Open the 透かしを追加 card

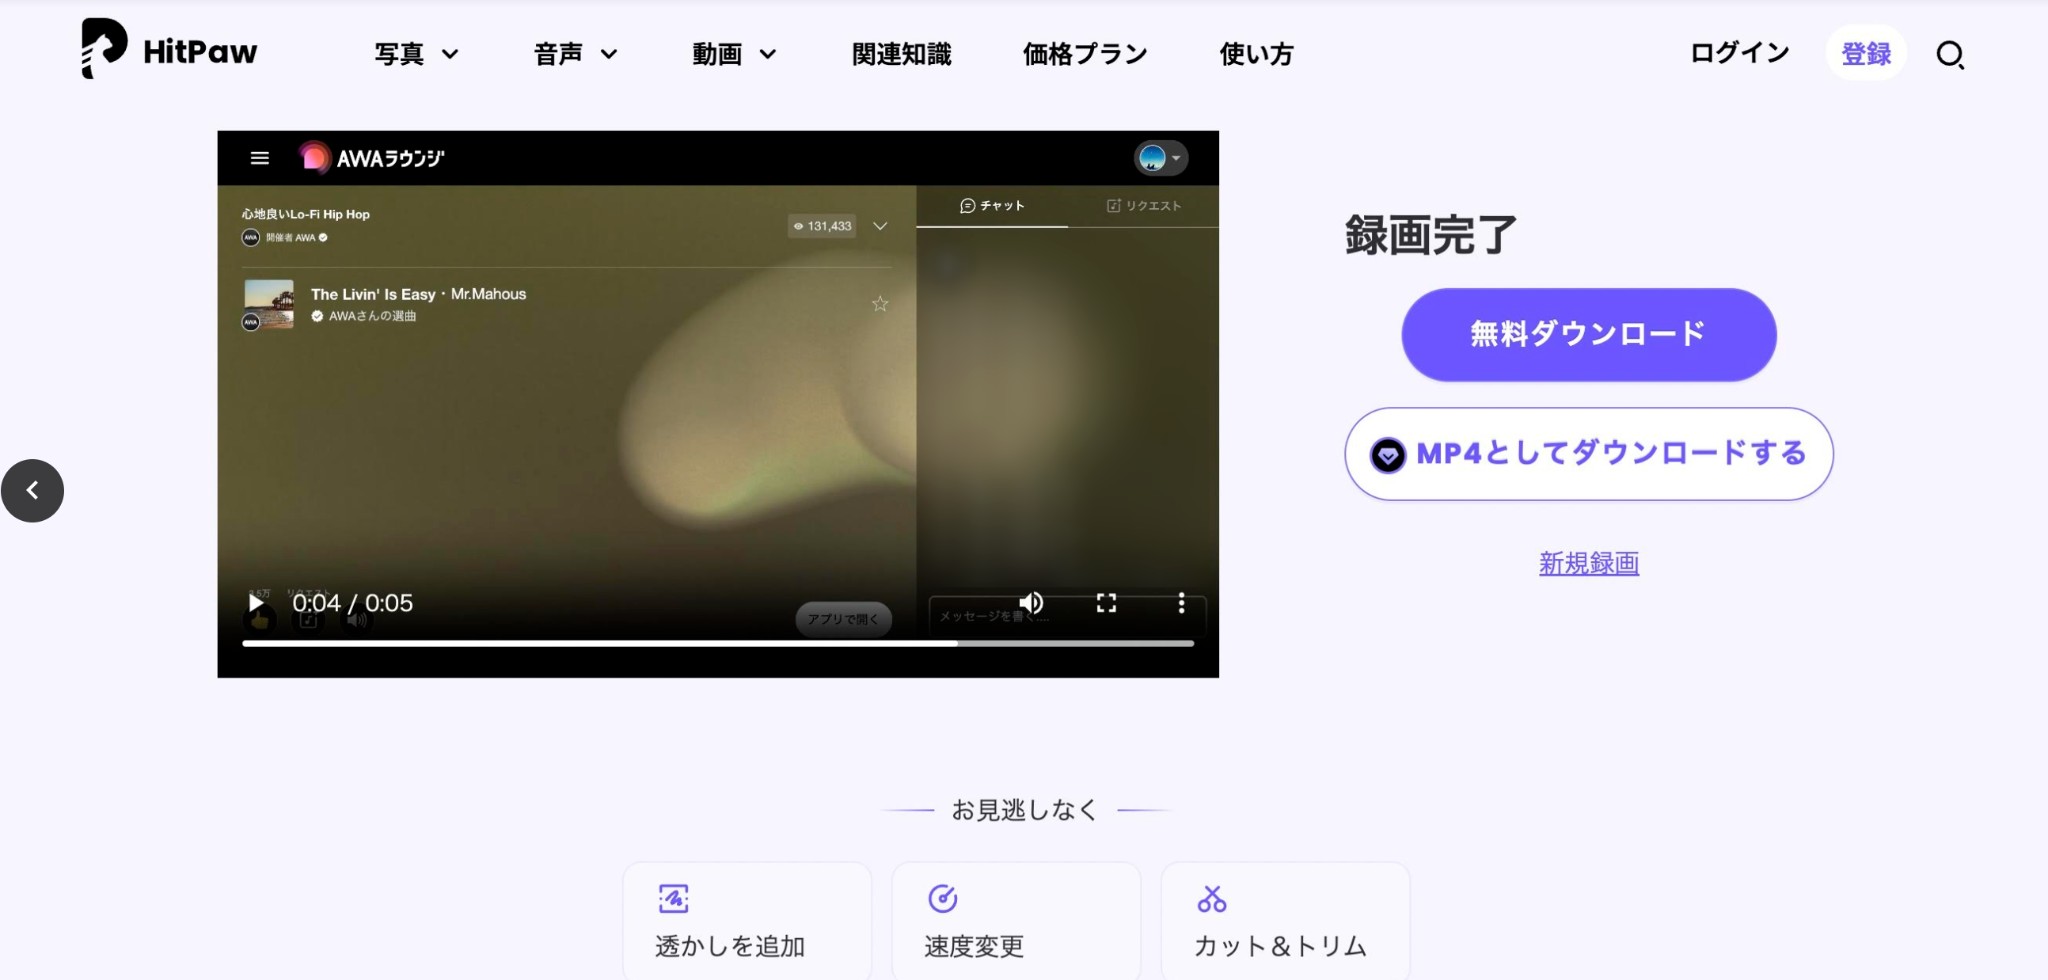747,921
